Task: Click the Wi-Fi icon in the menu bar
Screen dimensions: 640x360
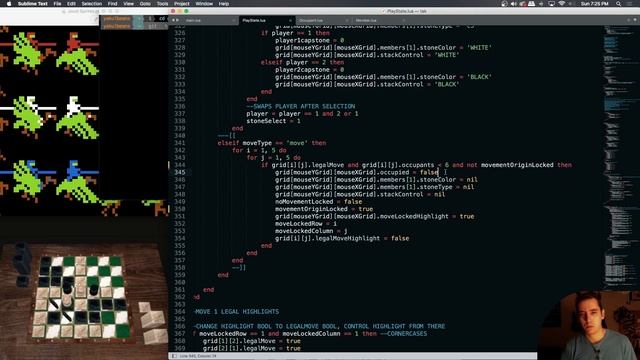Action: click(562, 4)
